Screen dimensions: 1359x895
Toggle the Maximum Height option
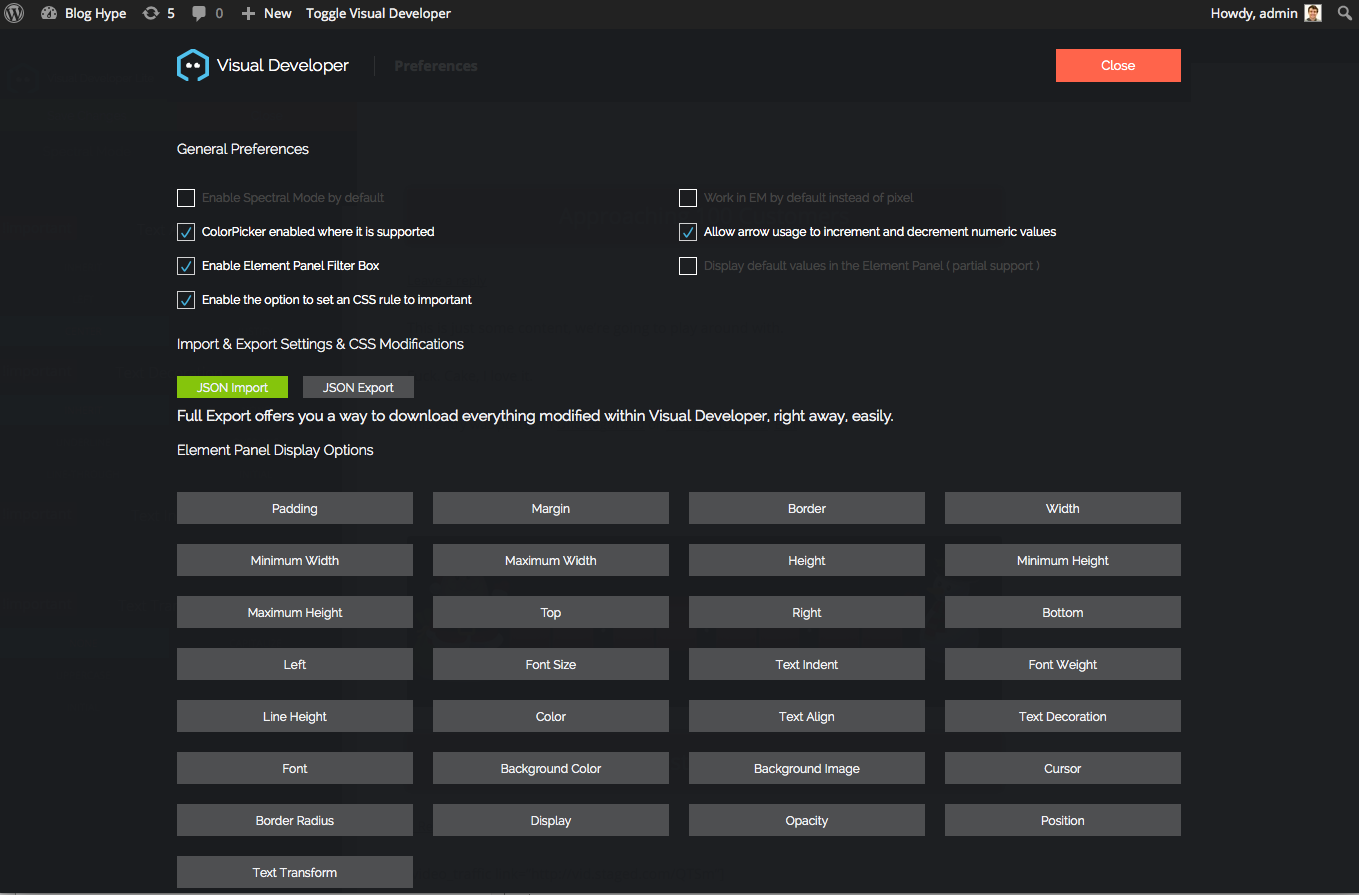coord(295,612)
